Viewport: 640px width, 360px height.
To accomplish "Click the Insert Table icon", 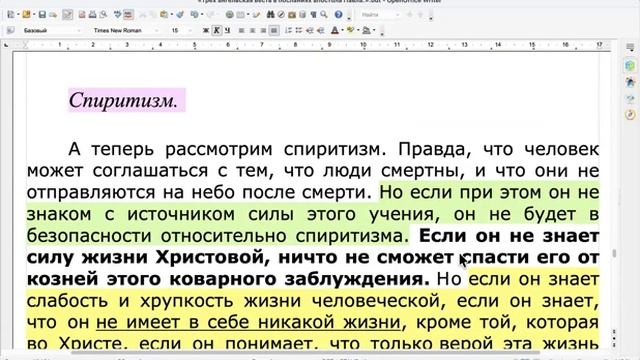I will point(241,15).
